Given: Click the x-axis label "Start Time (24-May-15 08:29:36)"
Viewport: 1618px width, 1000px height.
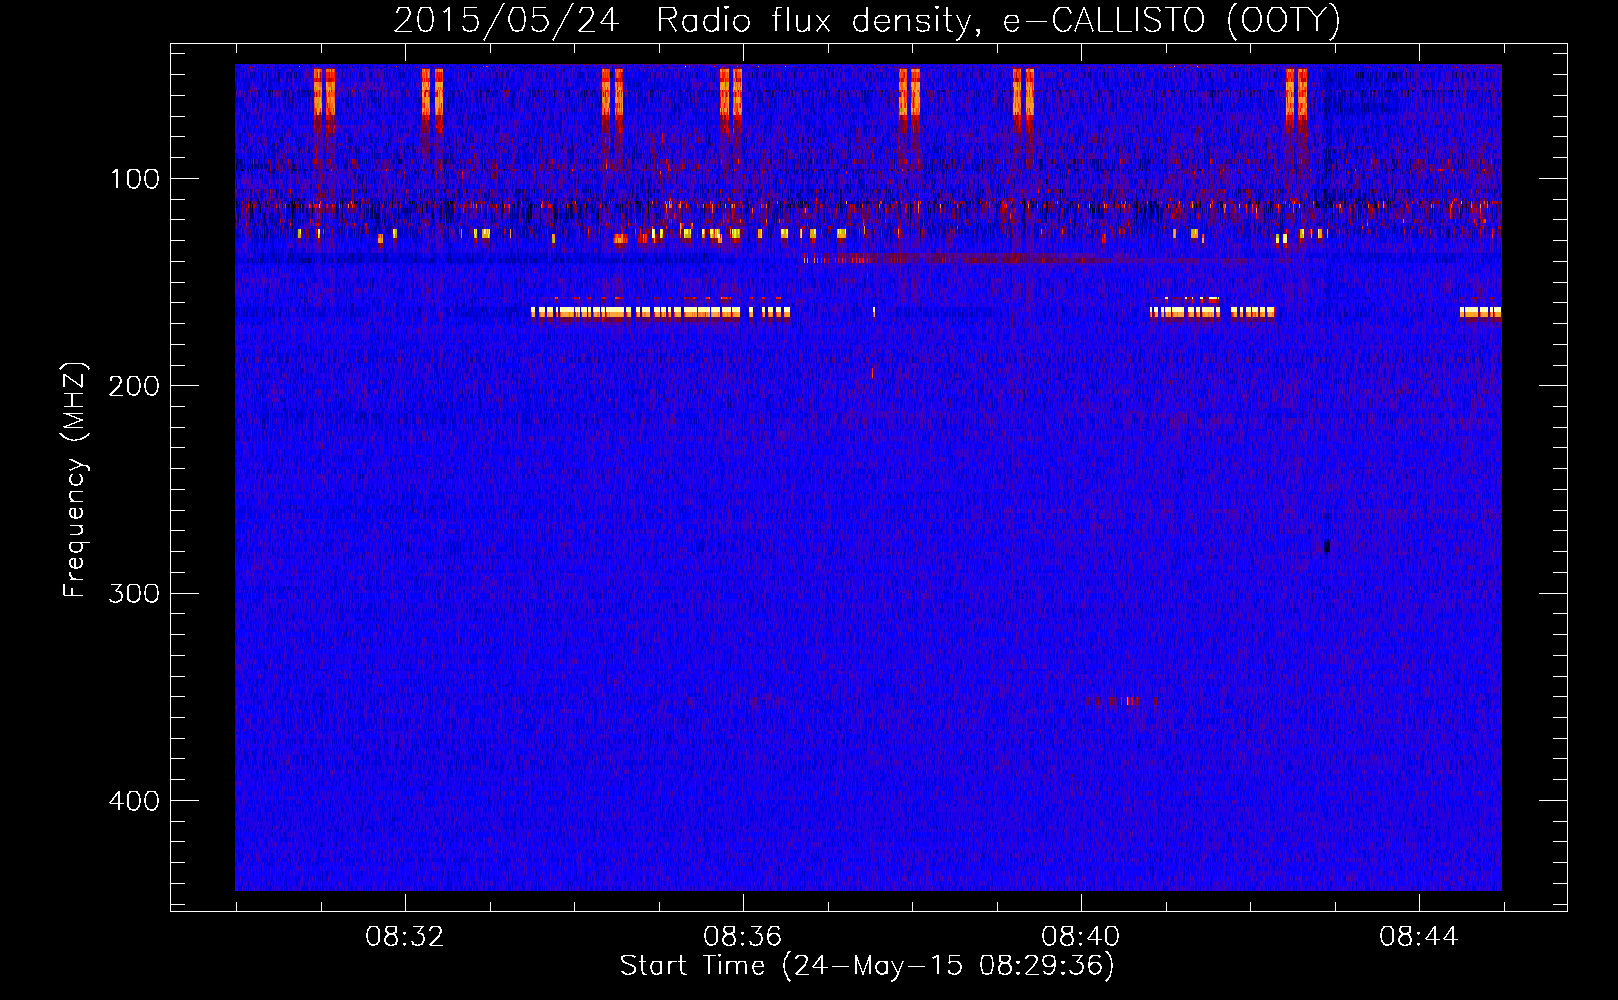Looking at the screenshot, I should (867, 966).
